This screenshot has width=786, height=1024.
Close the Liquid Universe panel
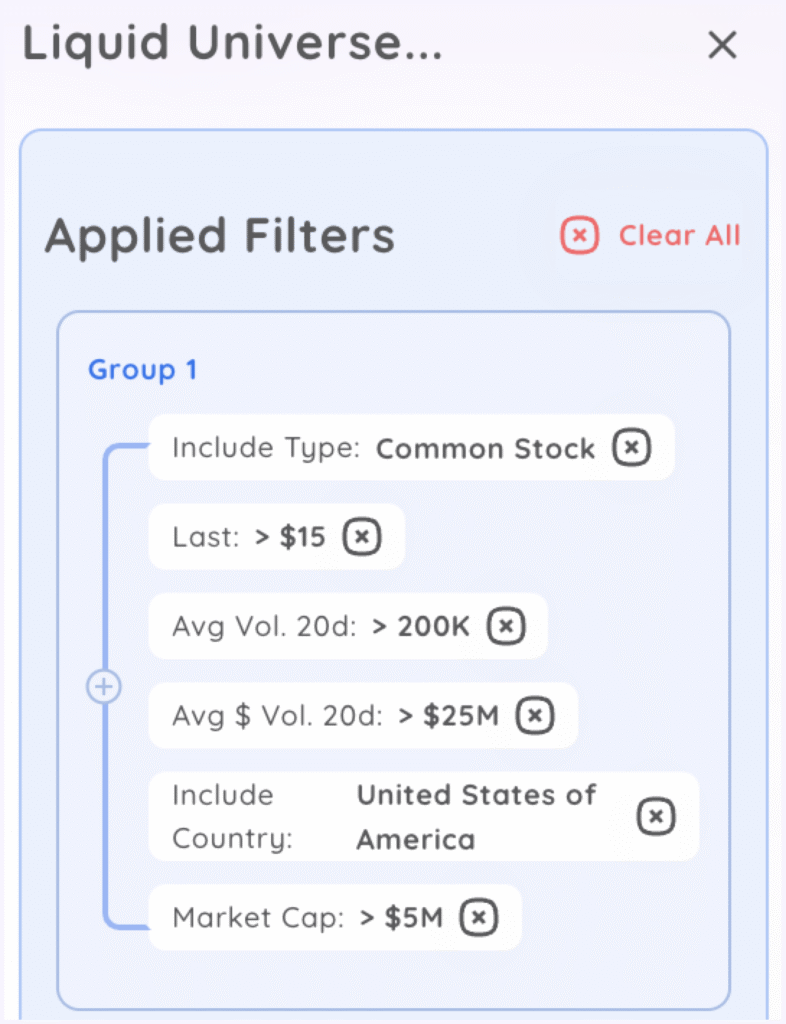(722, 45)
